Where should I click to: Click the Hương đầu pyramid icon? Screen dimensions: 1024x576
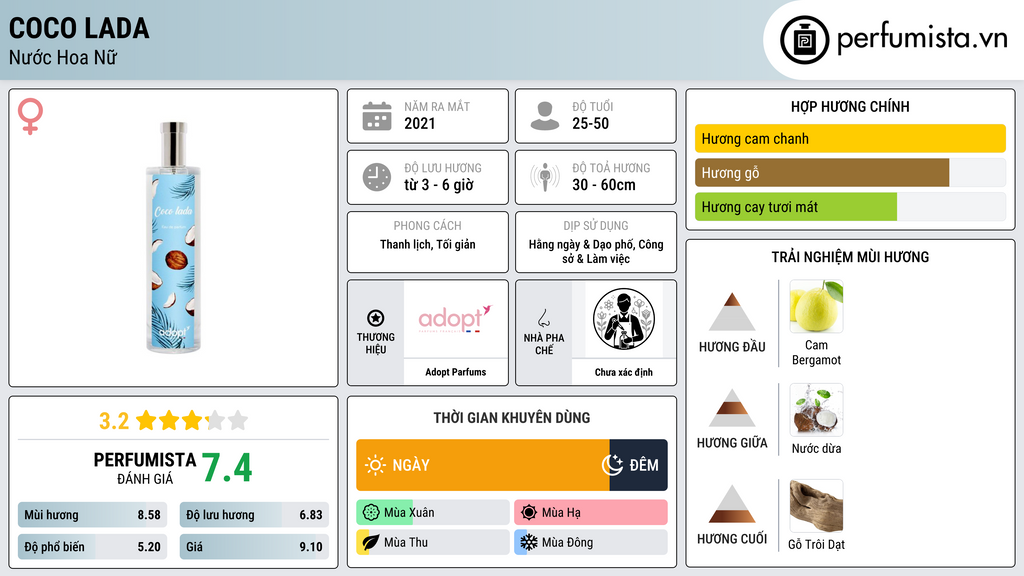(732, 312)
